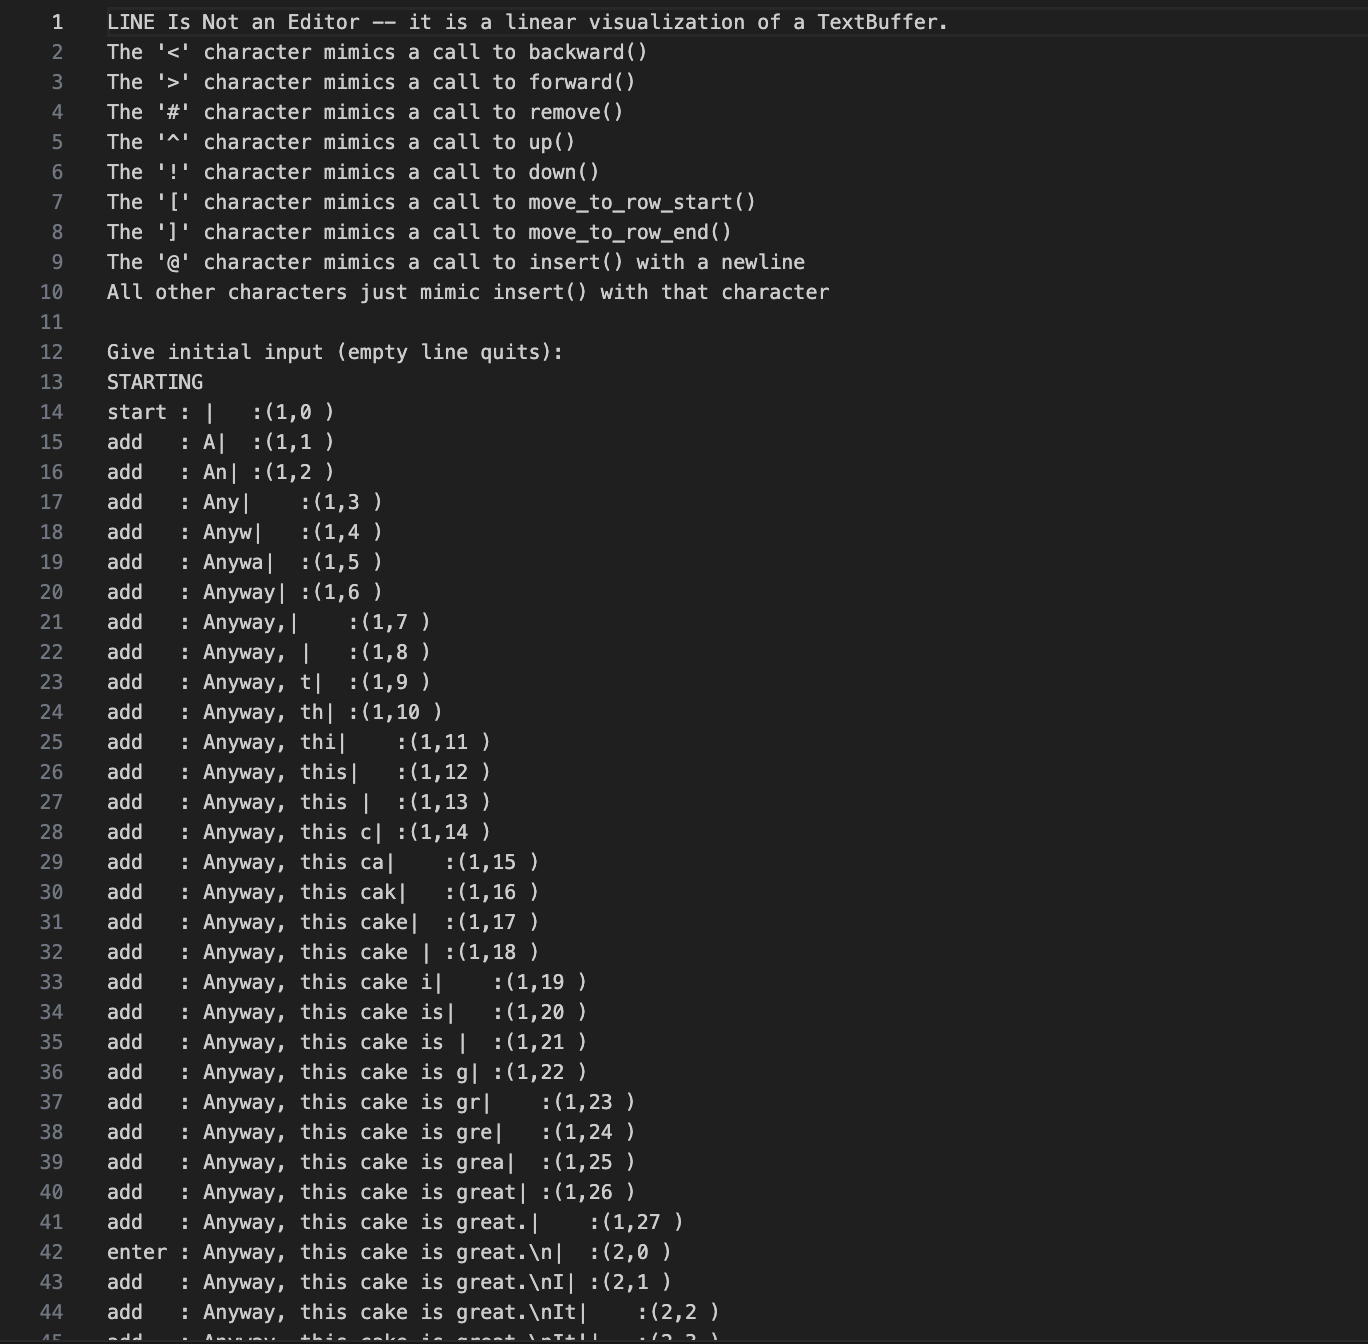1368x1344 pixels.
Task: Click the 'start' label on line 14
Action: (x=137, y=412)
